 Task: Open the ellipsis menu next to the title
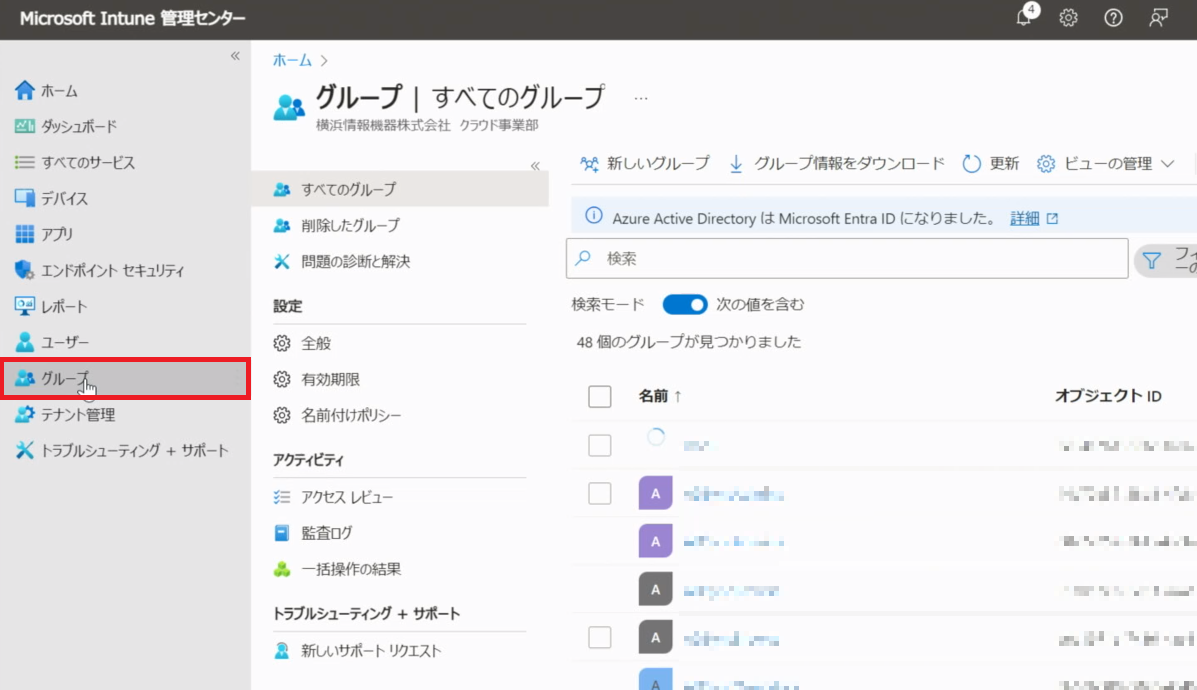tap(640, 98)
